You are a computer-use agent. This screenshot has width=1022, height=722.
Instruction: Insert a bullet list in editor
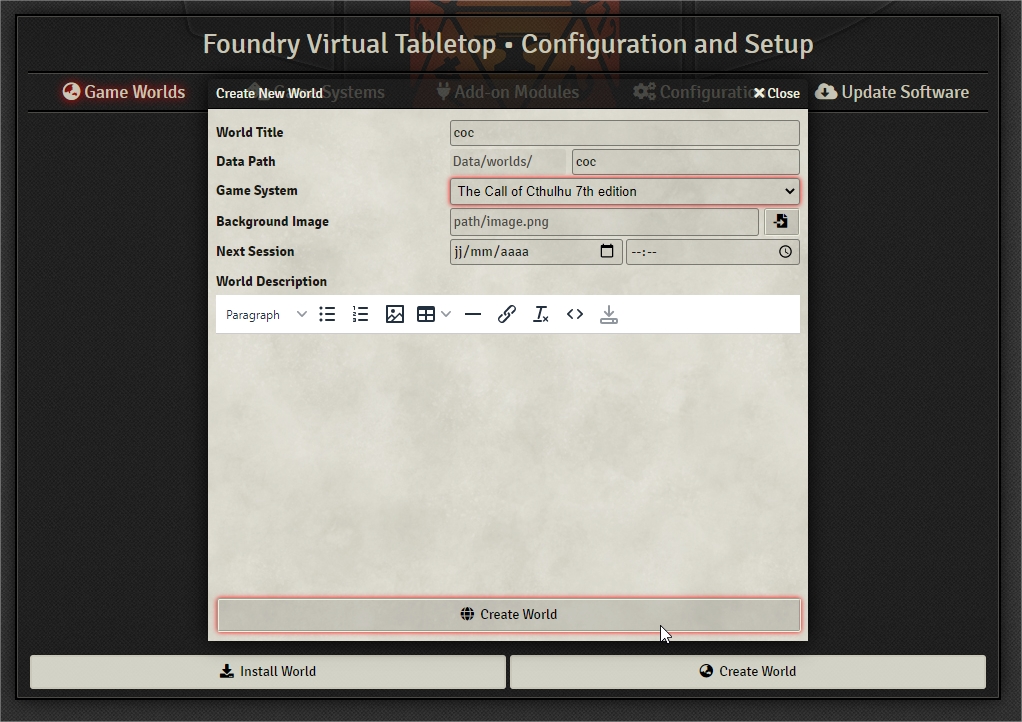(x=327, y=314)
